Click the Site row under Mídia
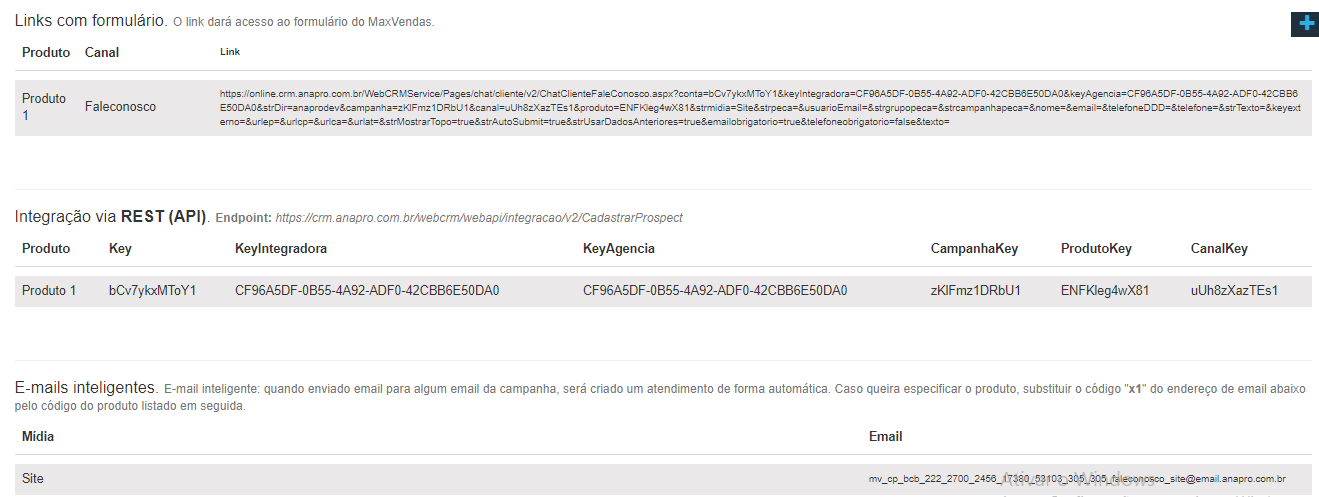The image size is (1319, 497). pos(33,479)
